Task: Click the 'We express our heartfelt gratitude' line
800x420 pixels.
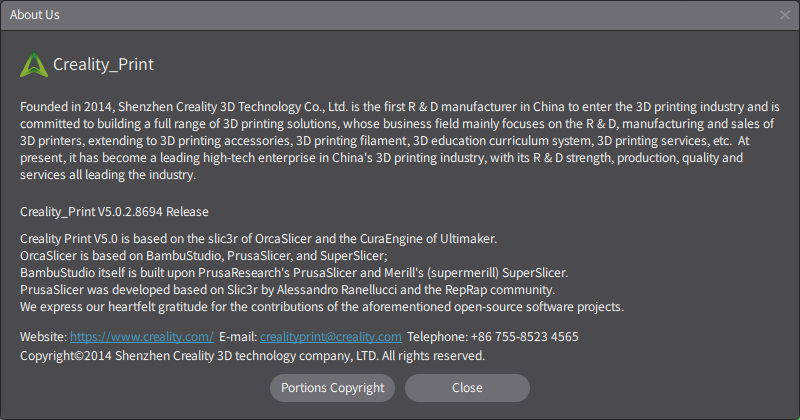Action: [x=322, y=306]
